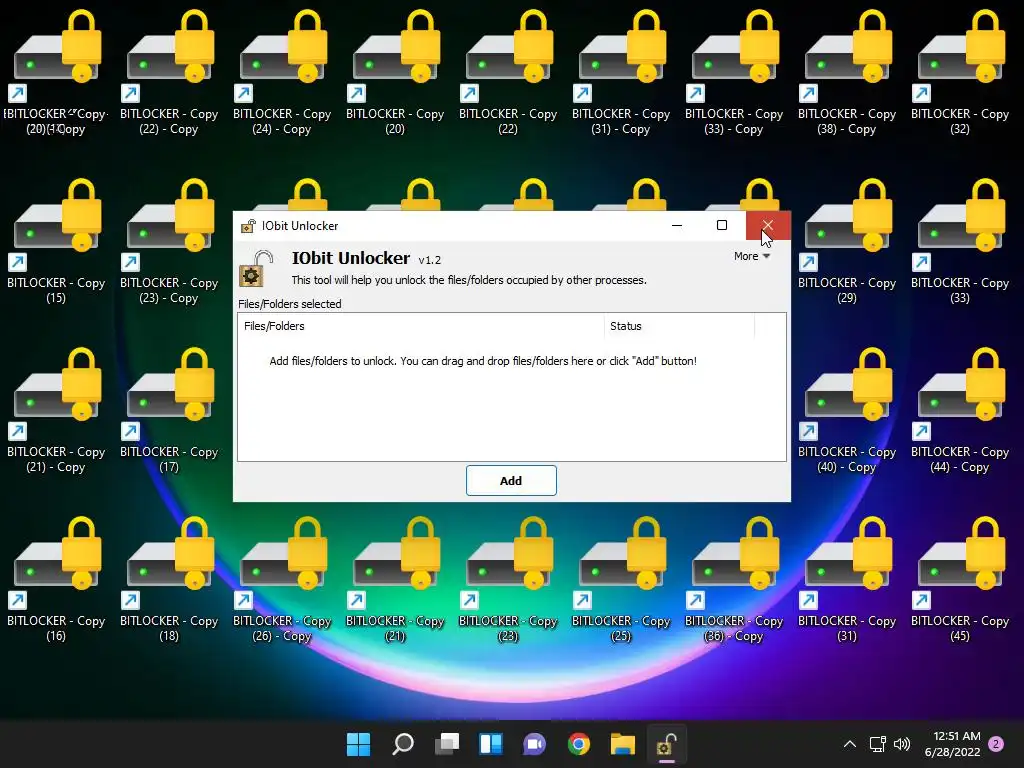Select the BITLOCKER - Copy (17) shortcut
The image size is (1024, 768).
tap(169, 410)
